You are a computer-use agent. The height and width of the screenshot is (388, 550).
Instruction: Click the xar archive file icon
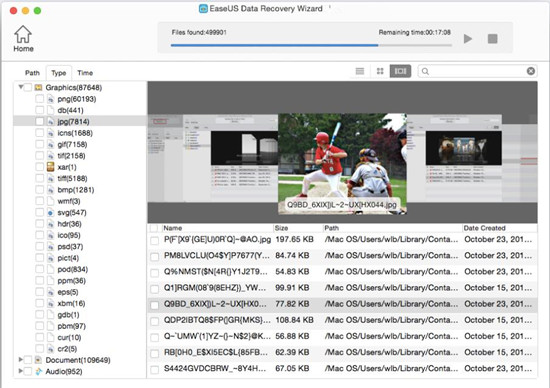[x=51, y=167]
